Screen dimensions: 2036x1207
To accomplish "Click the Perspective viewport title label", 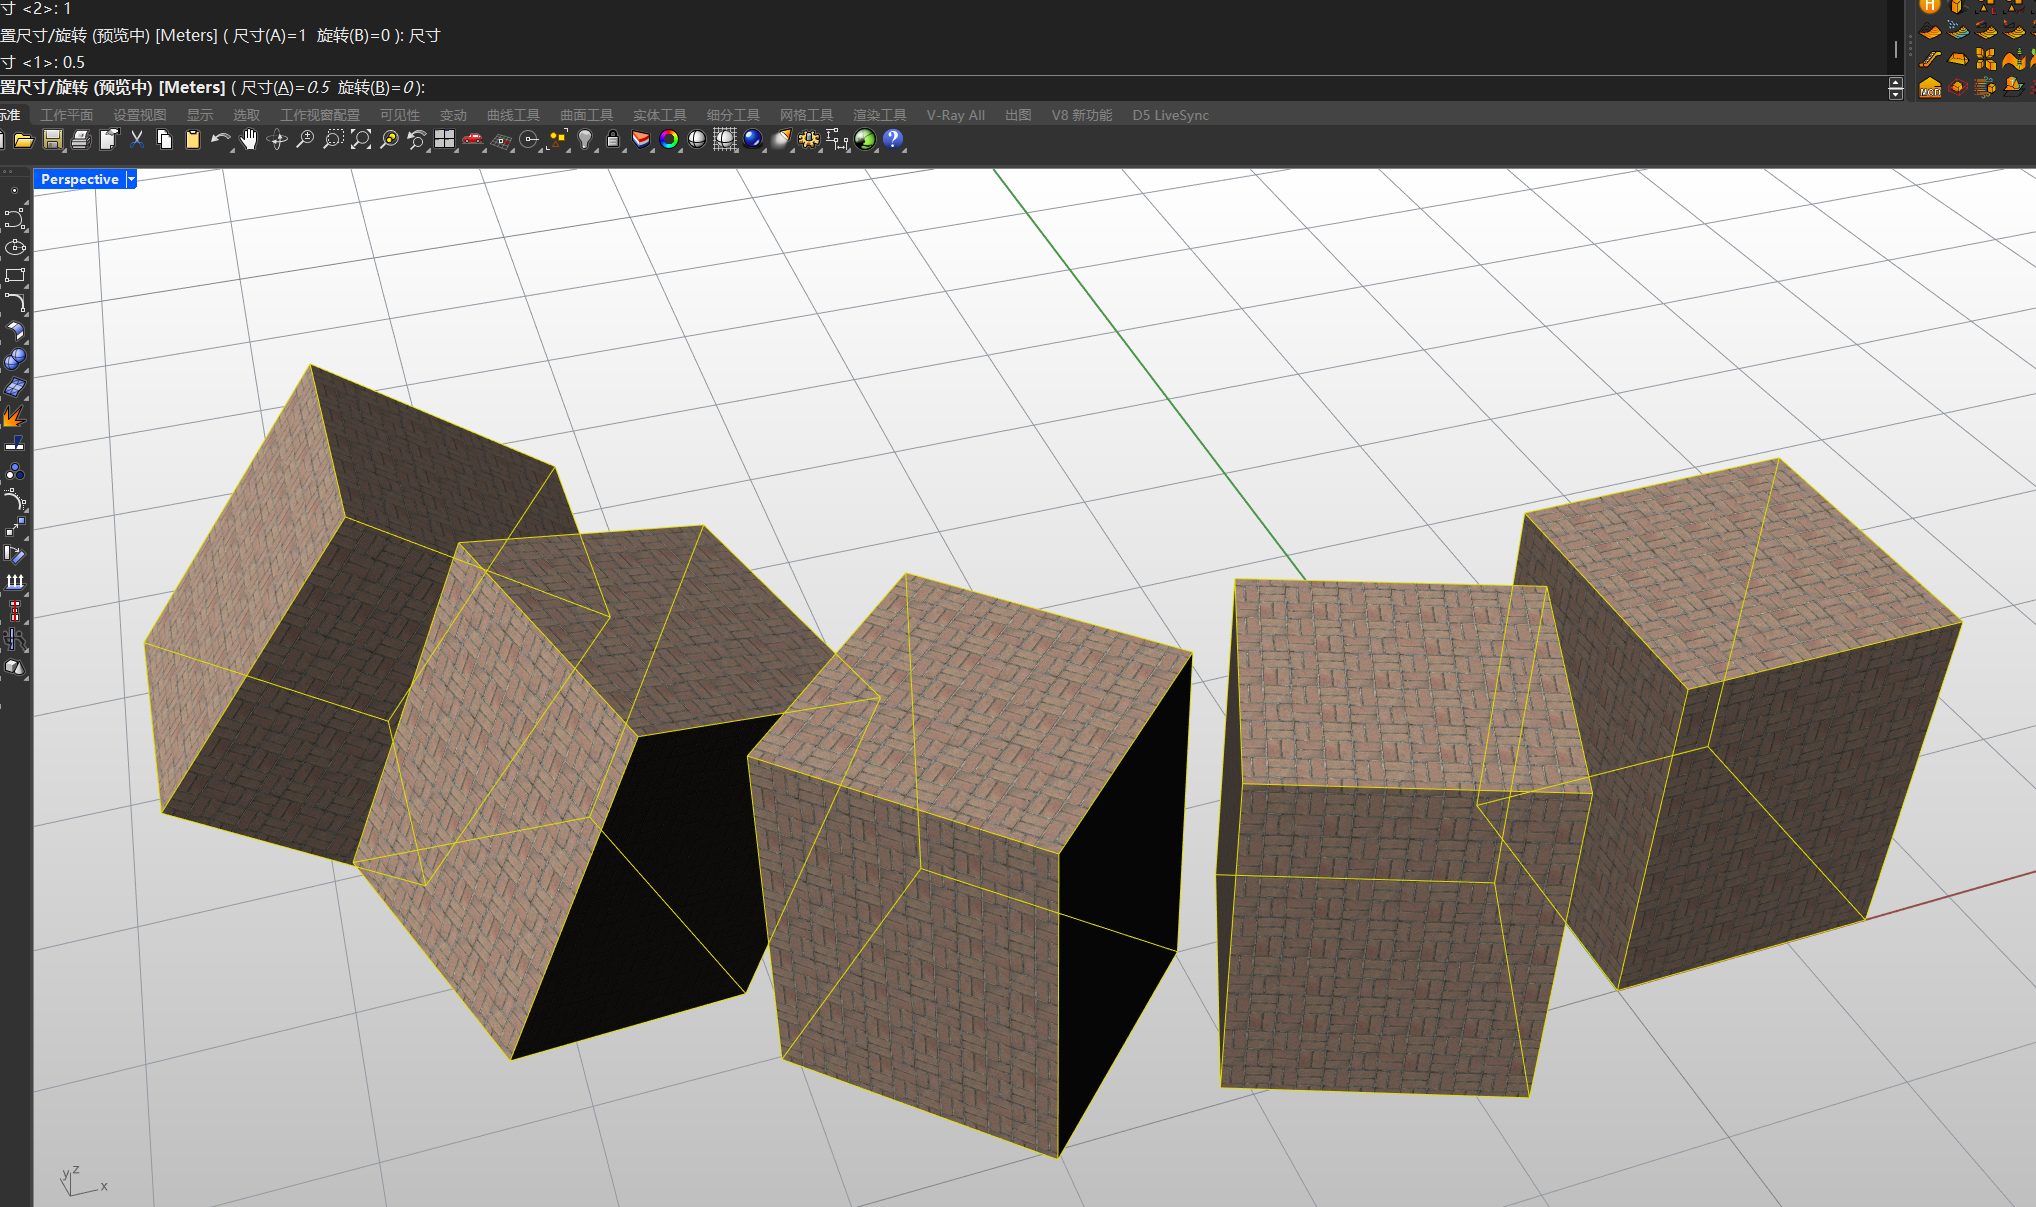I will pos(79,179).
